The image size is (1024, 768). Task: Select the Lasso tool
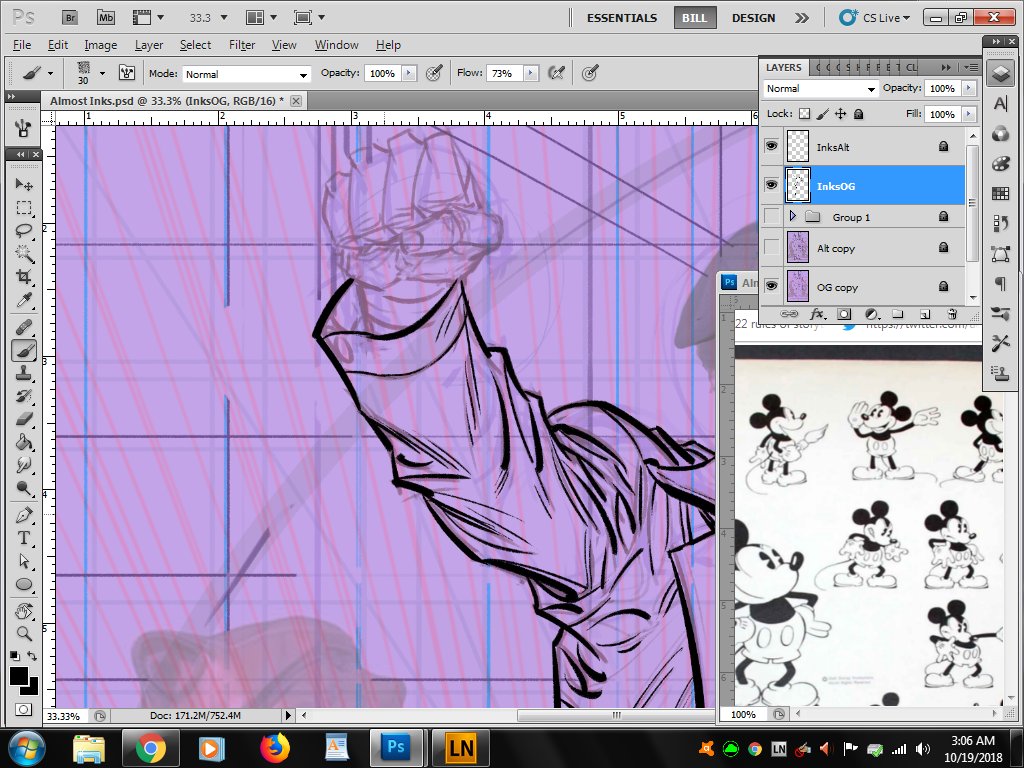point(24,231)
